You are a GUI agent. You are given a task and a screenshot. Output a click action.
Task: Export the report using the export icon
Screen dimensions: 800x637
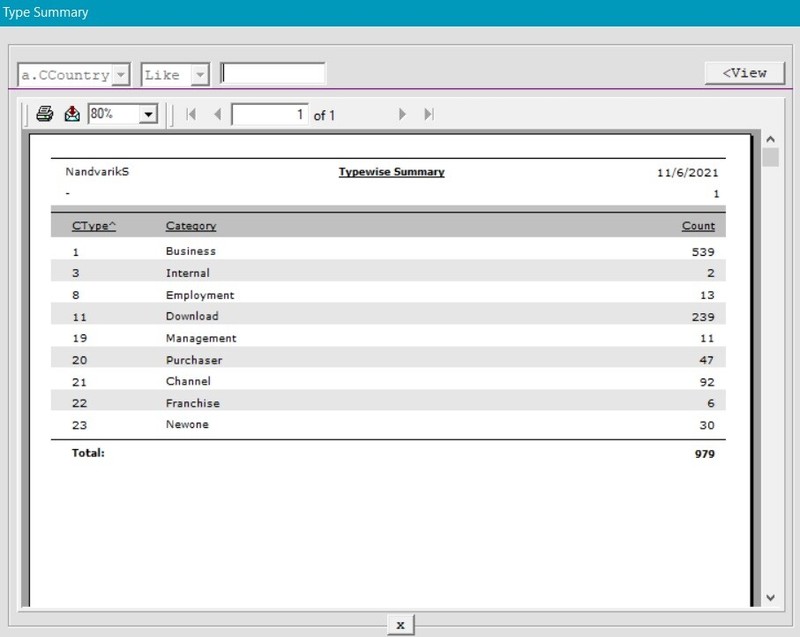pos(72,114)
